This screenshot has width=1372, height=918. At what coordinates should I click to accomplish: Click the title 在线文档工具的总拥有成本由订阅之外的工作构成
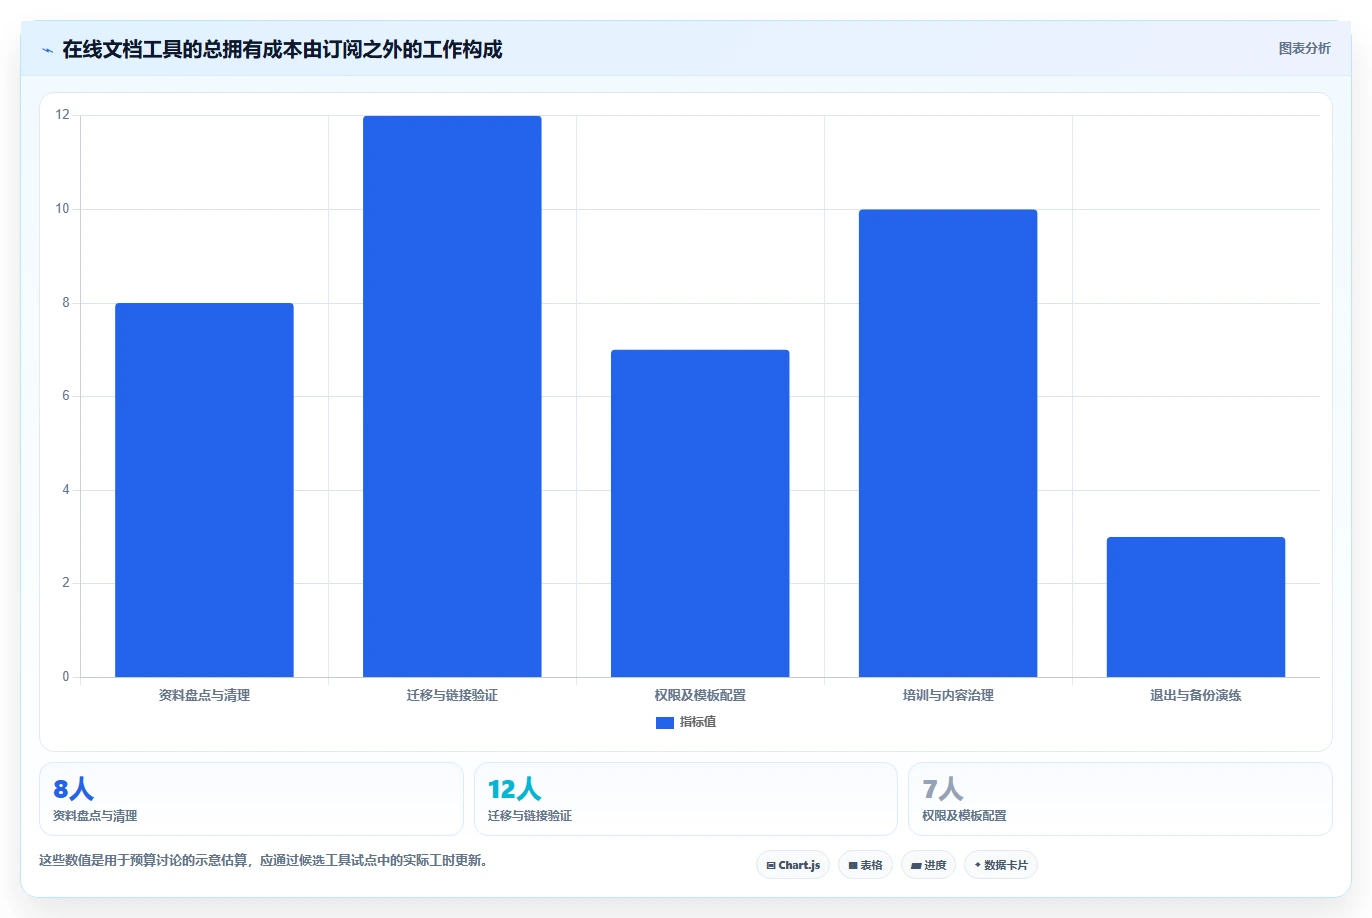[x=282, y=49]
